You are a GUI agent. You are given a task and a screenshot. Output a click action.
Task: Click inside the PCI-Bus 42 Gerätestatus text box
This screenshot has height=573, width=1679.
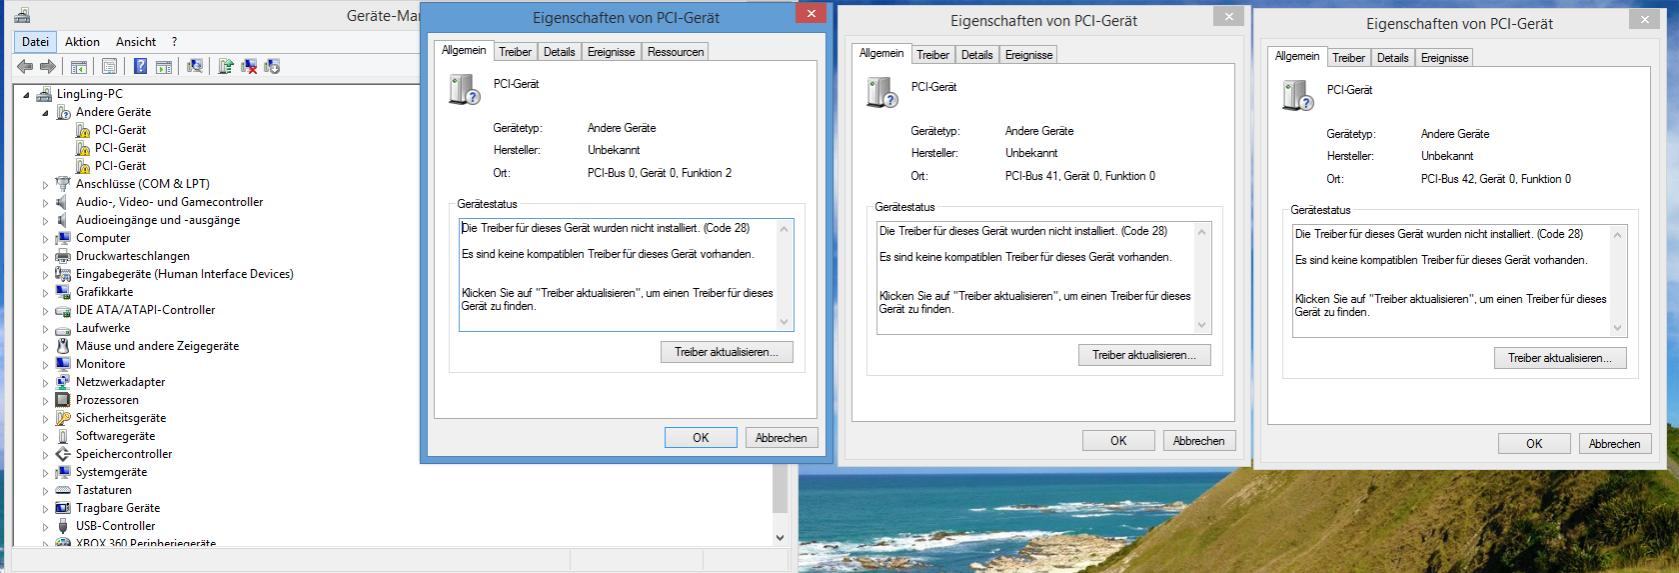1460,281
